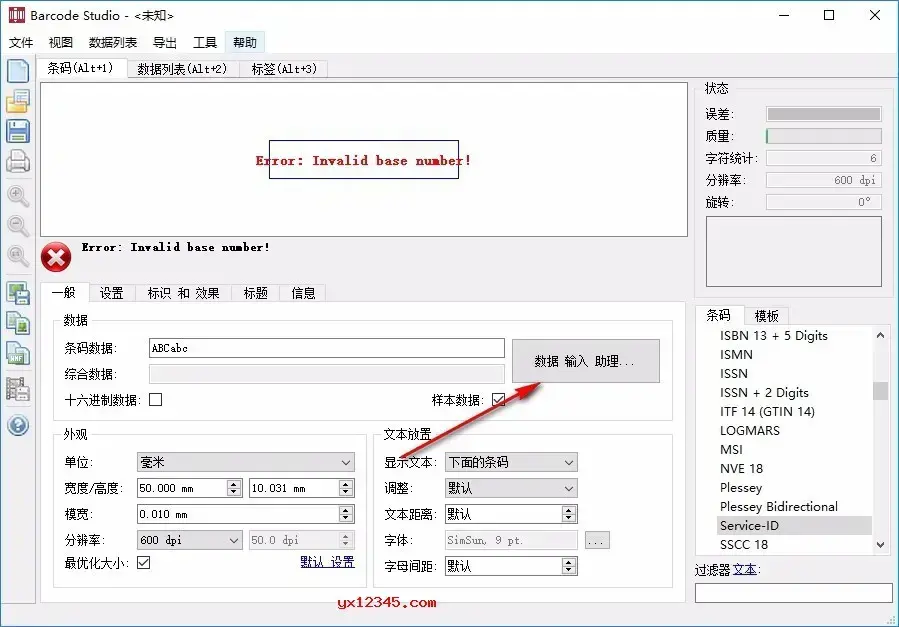Open the serial barcode export icon
Screen dimensions: 899x627
tap(18, 389)
